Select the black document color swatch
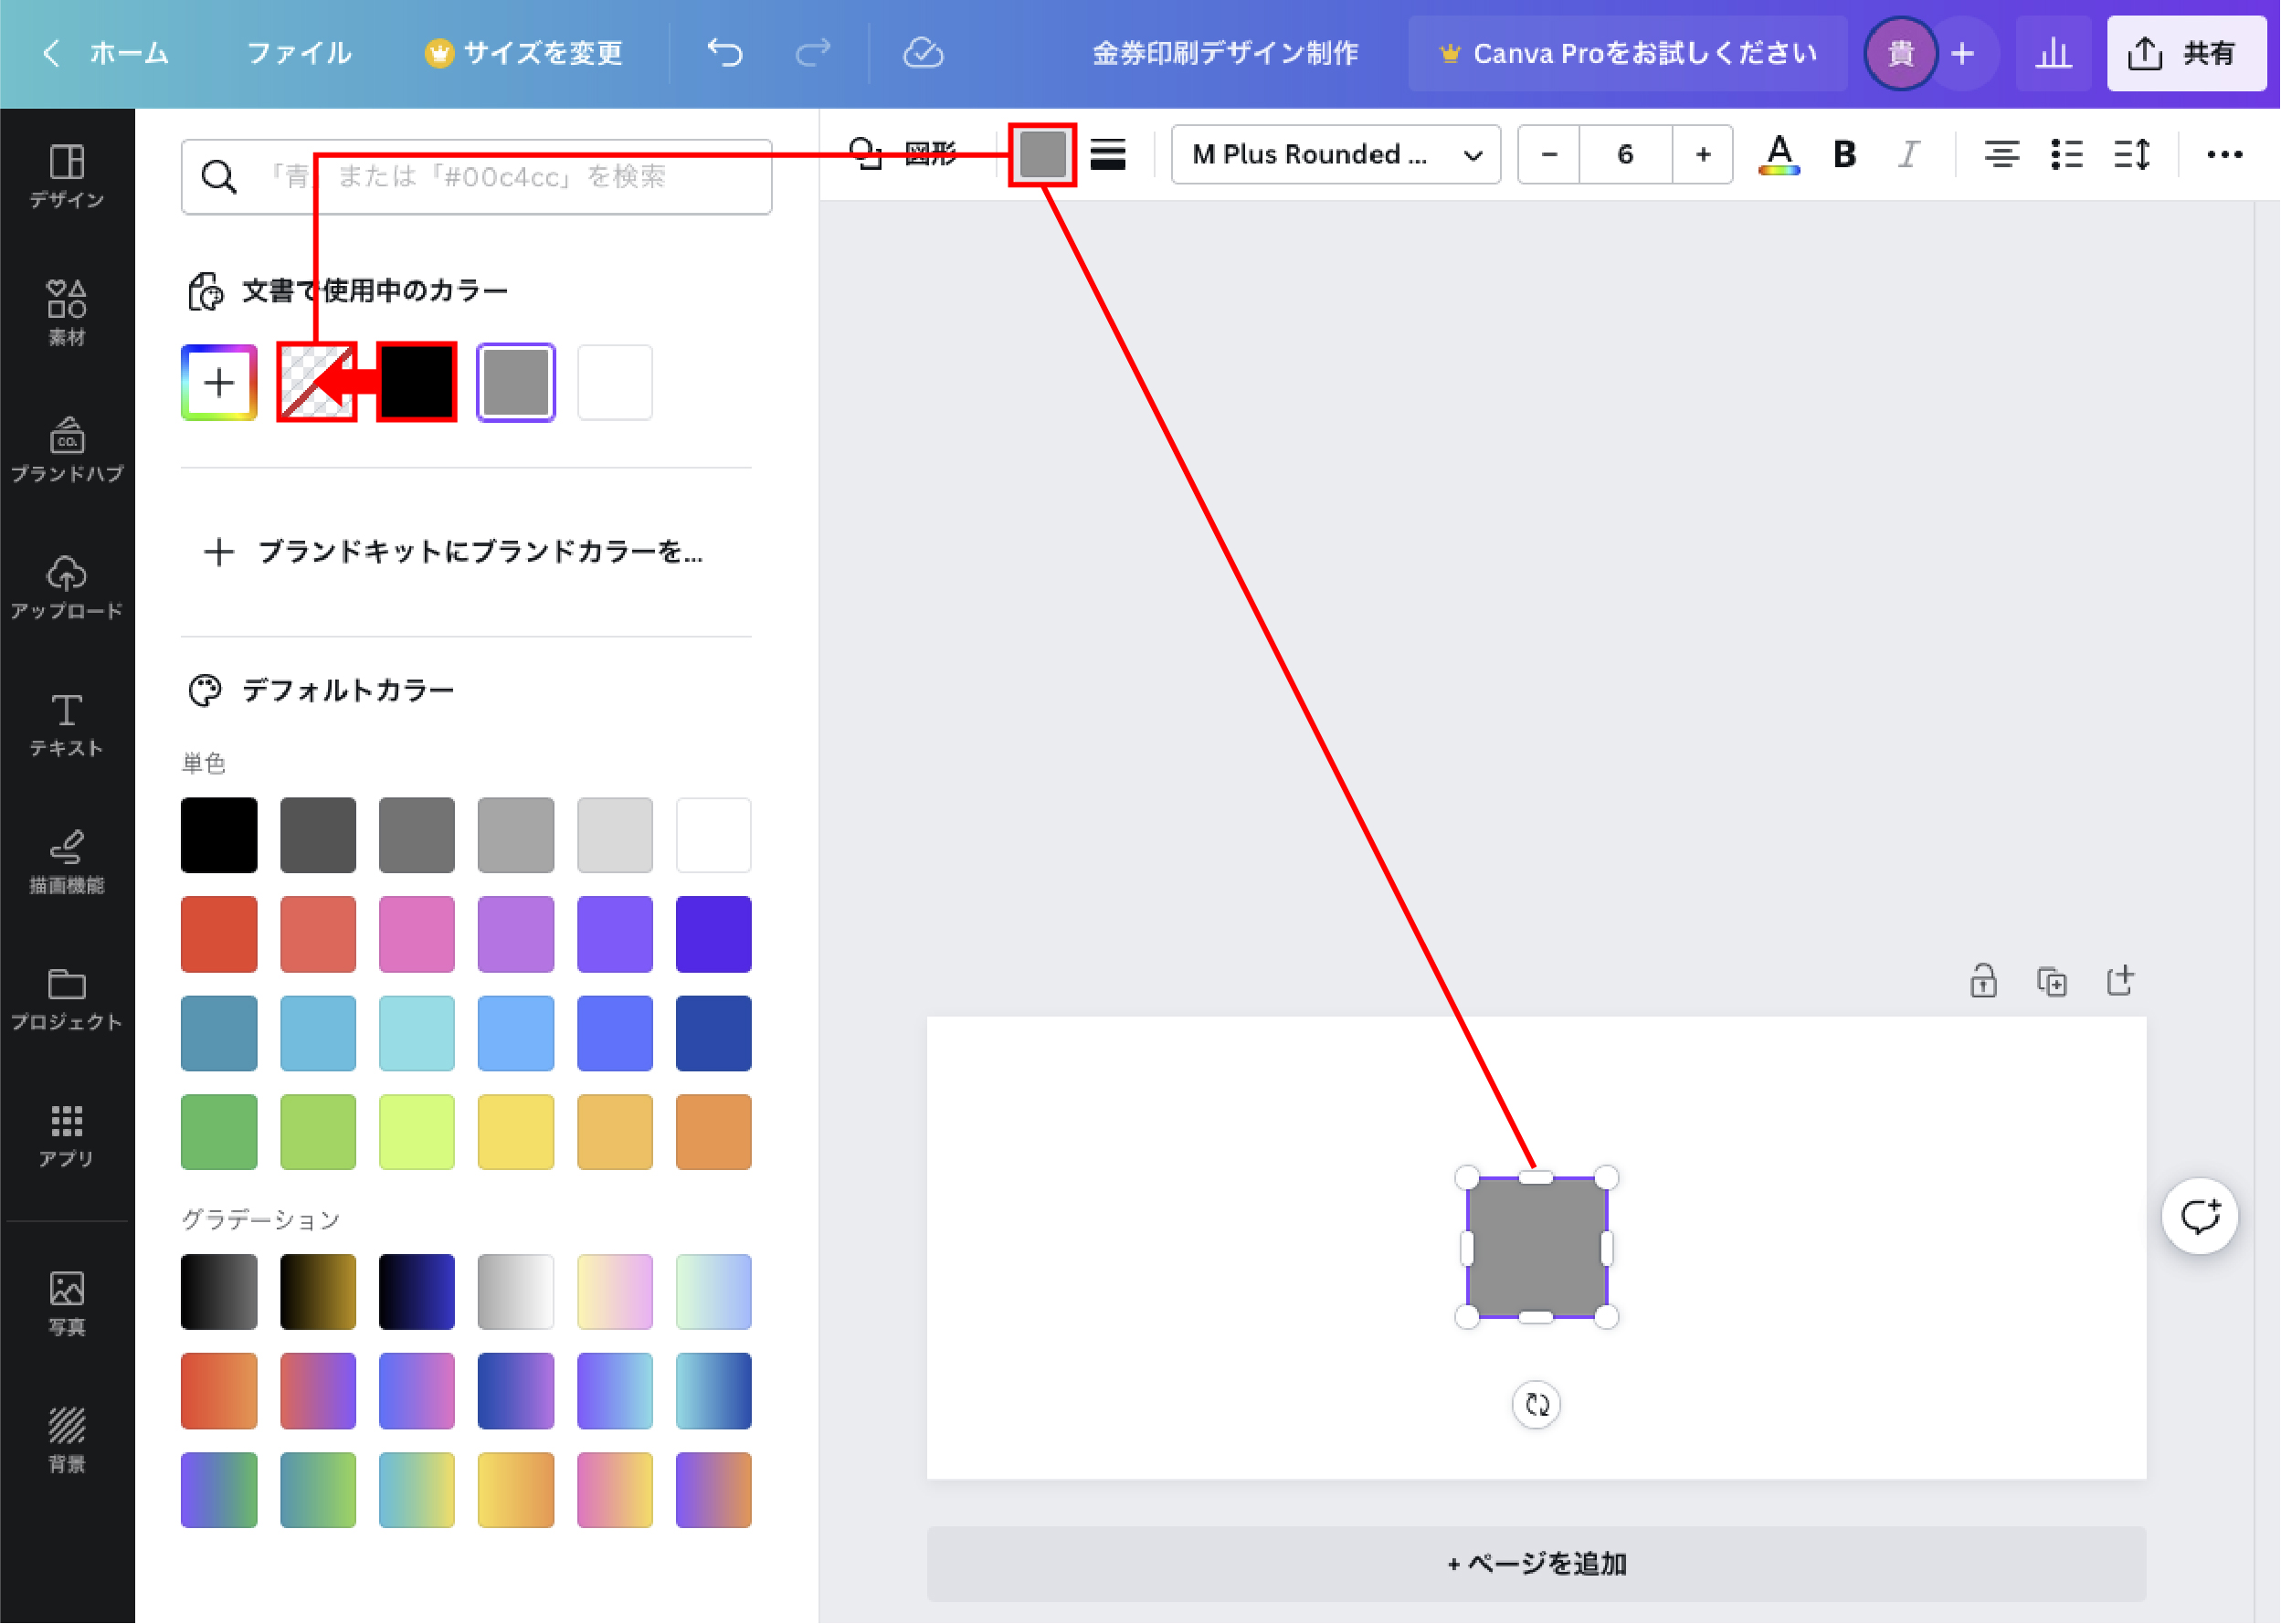The height and width of the screenshot is (1624, 2281). click(417, 382)
